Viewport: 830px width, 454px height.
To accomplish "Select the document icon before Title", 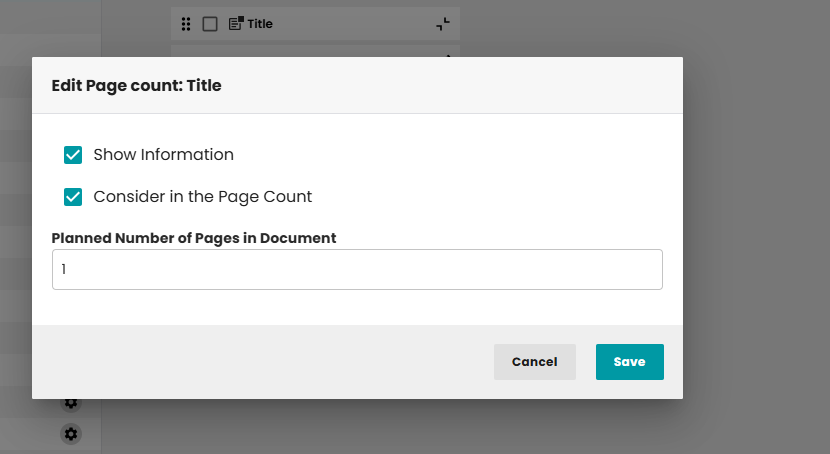I will pyautogui.click(x=236, y=23).
